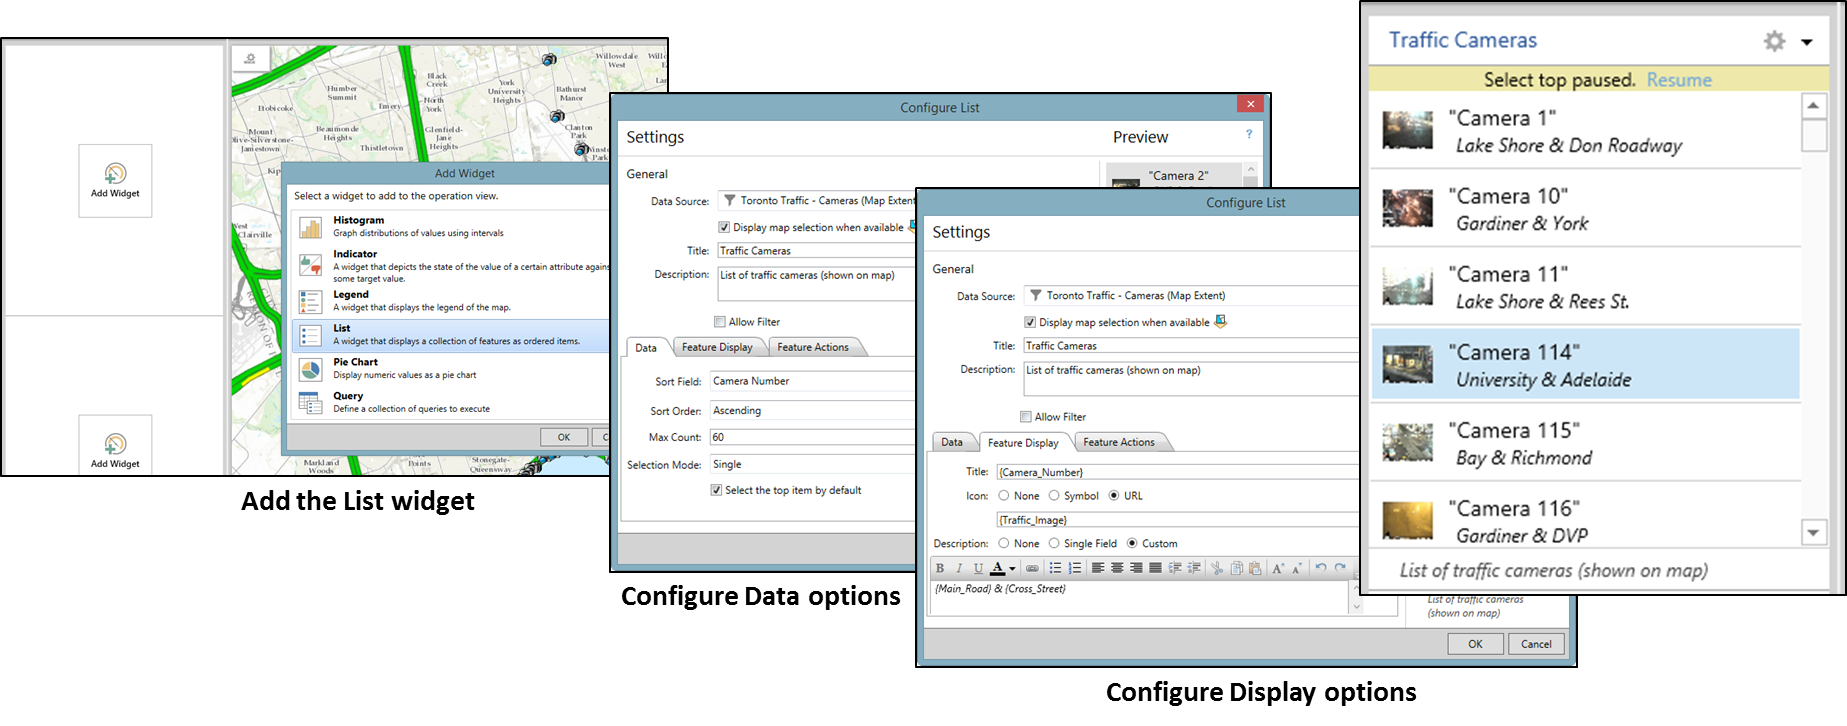
Task: Switch to Feature Actions in the front Configure List
Action: (1119, 442)
